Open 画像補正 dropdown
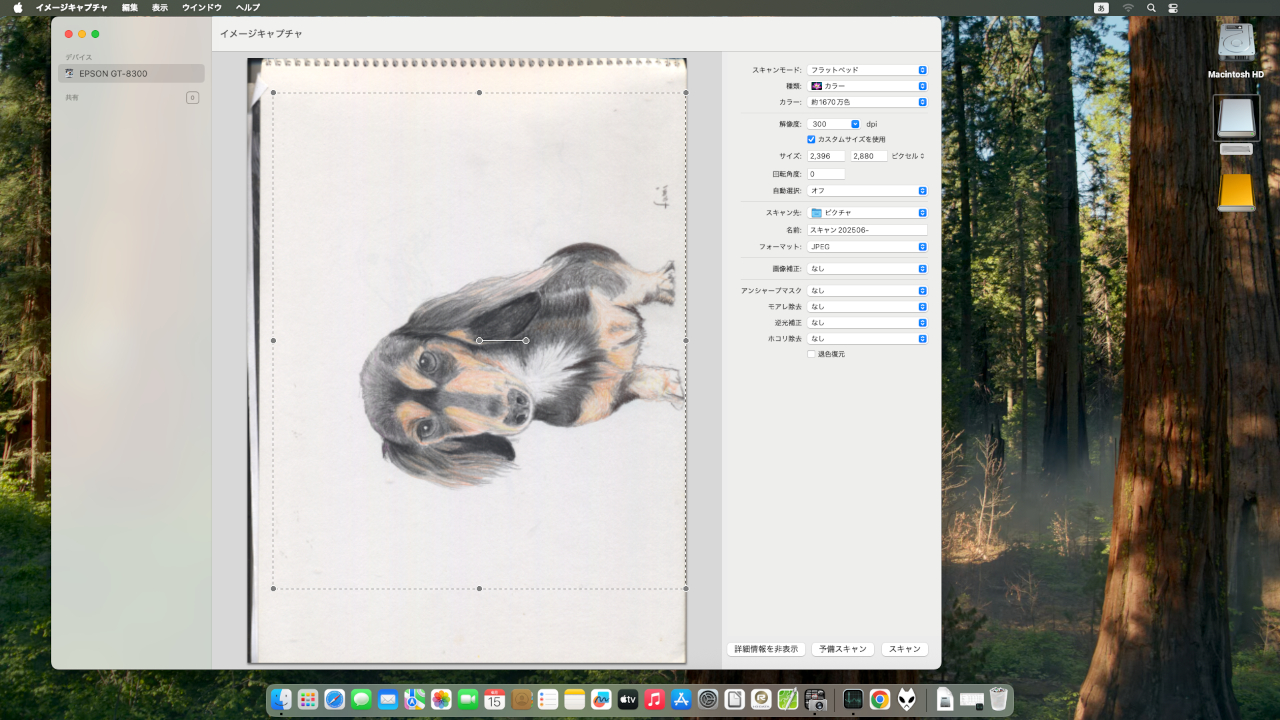The height and width of the screenshot is (720, 1280). point(867,268)
